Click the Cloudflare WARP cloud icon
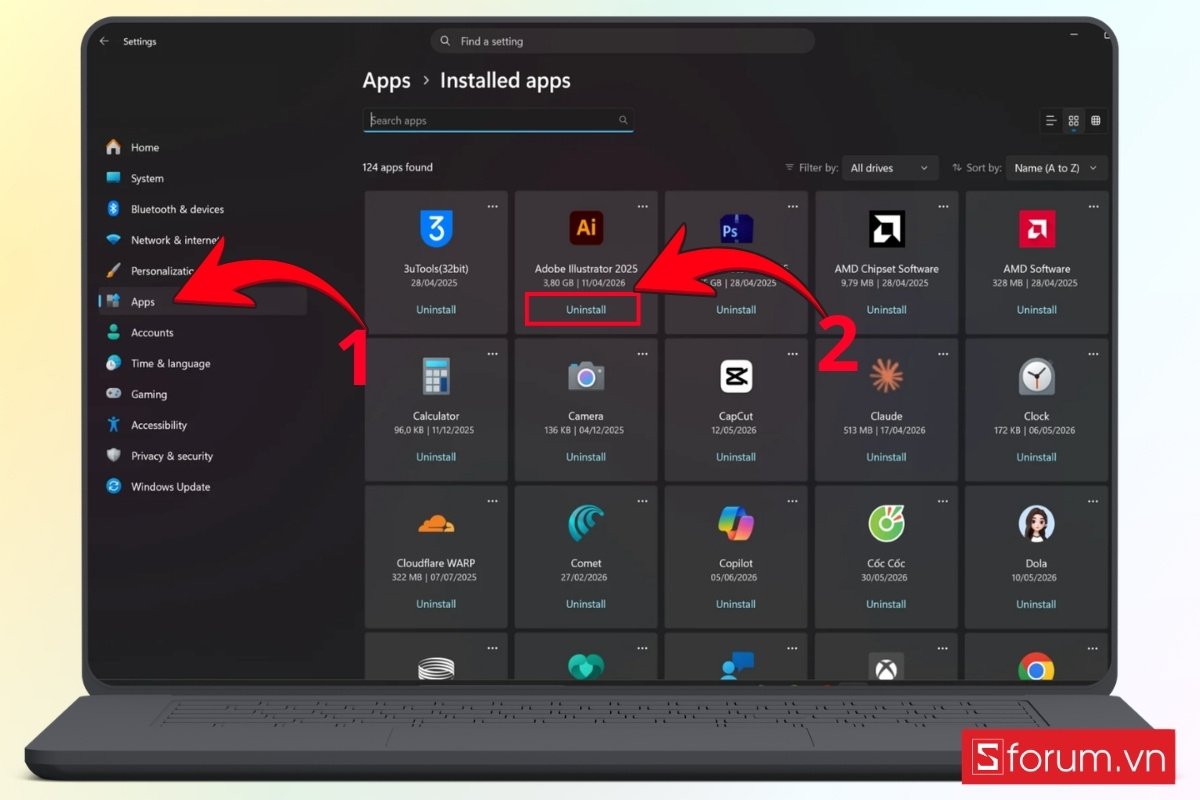 (436, 523)
